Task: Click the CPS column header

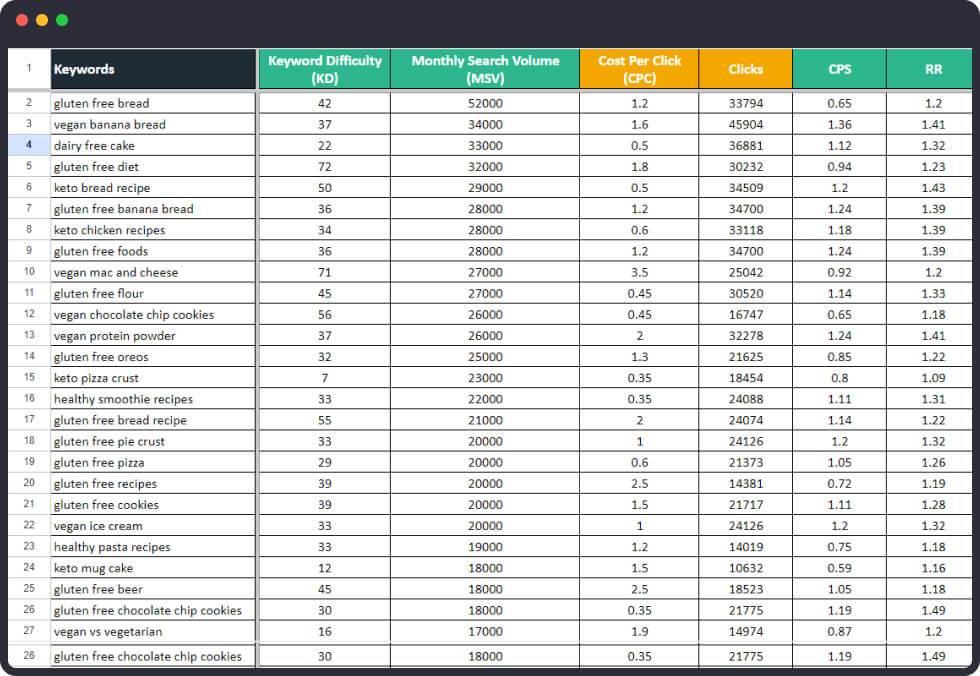Action: (x=839, y=69)
